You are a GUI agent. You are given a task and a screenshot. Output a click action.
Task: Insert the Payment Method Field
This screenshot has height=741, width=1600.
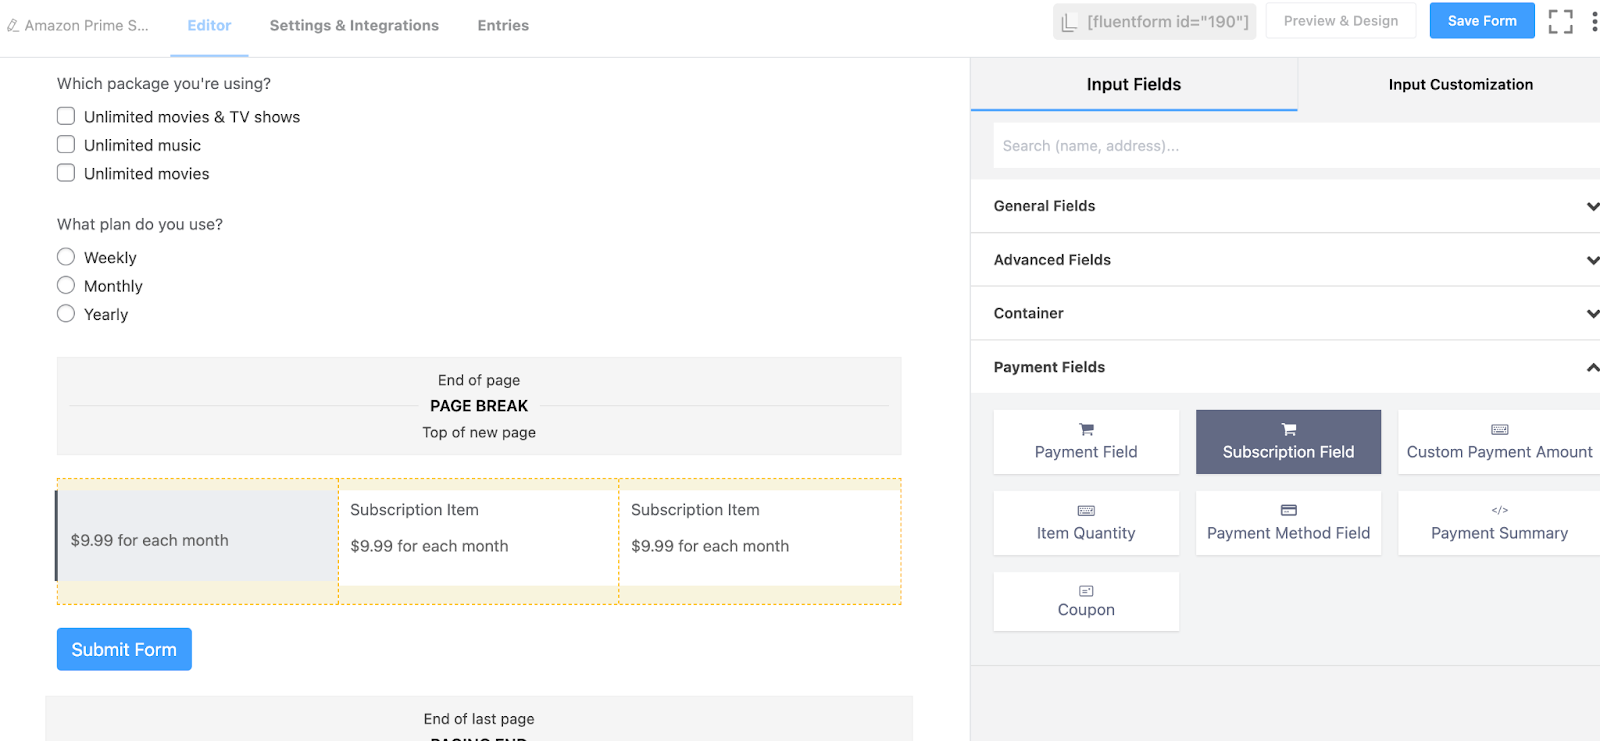pyautogui.click(x=1288, y=522)
